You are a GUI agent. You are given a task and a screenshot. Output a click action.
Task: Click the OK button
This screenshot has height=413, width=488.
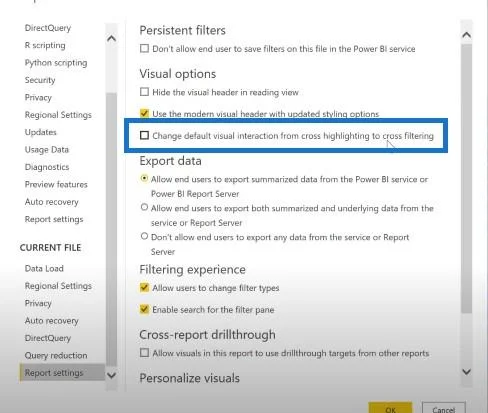[390, 408]
